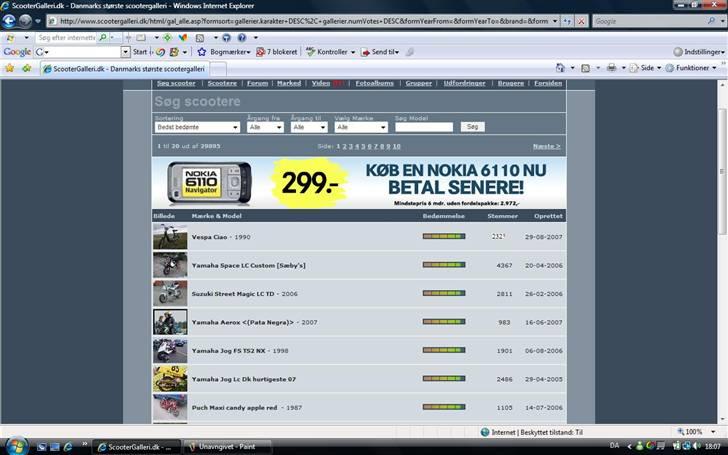
Task: Click the browser Back arrow button
Action: tap(10, 20)
